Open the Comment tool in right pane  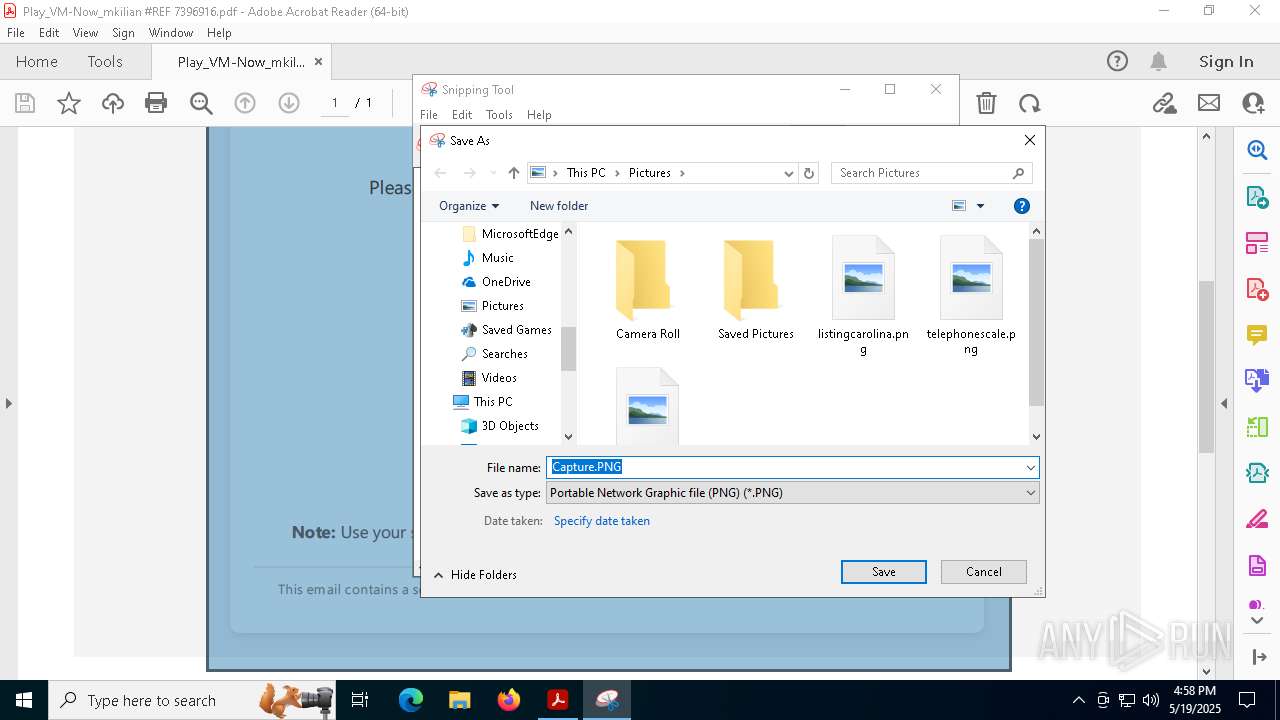click(x=1257, y=335)
